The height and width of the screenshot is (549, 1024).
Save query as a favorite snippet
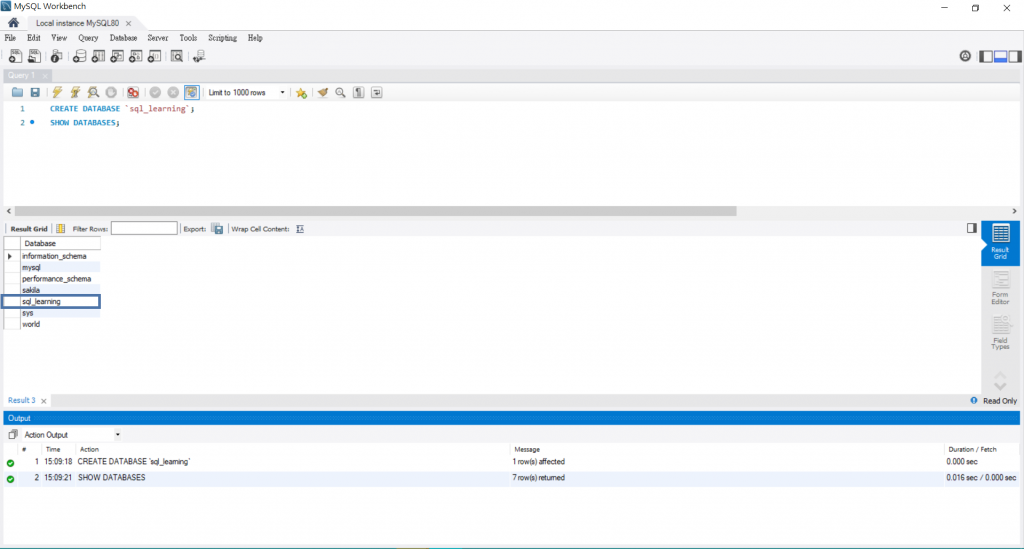click(x=301, y=93)
